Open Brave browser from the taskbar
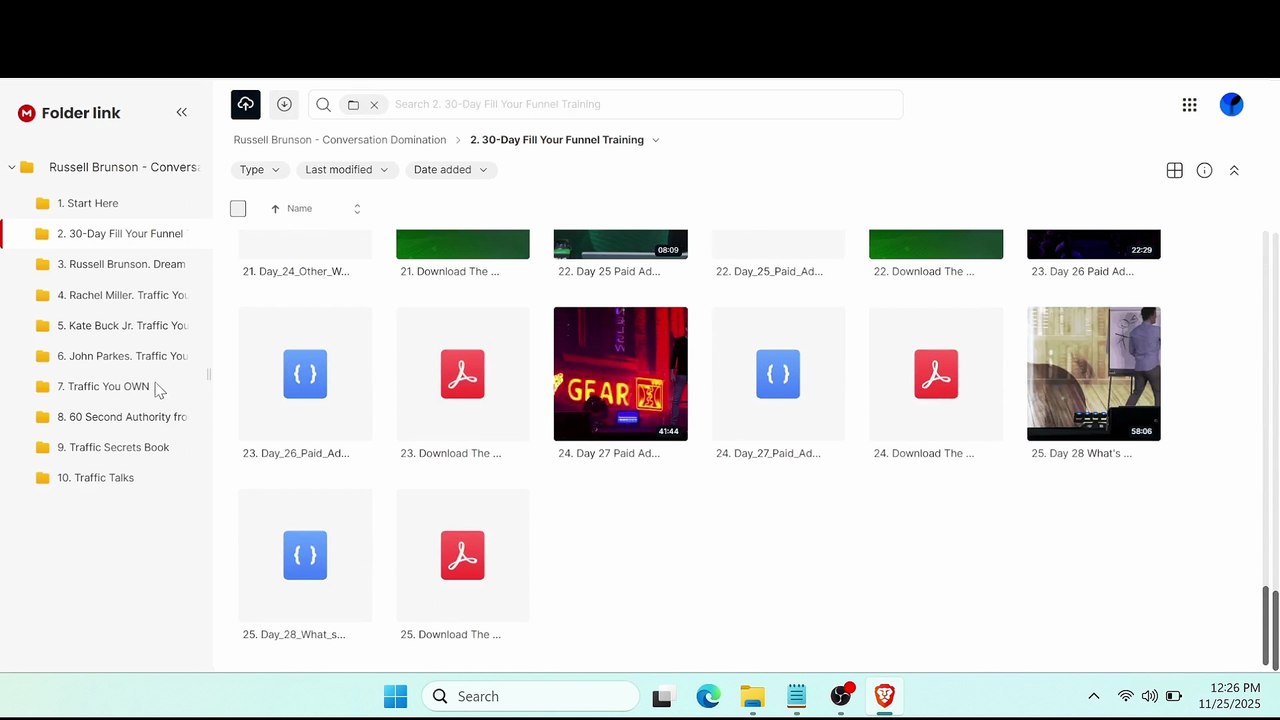Screen dimensions: 1280x720 884,697
